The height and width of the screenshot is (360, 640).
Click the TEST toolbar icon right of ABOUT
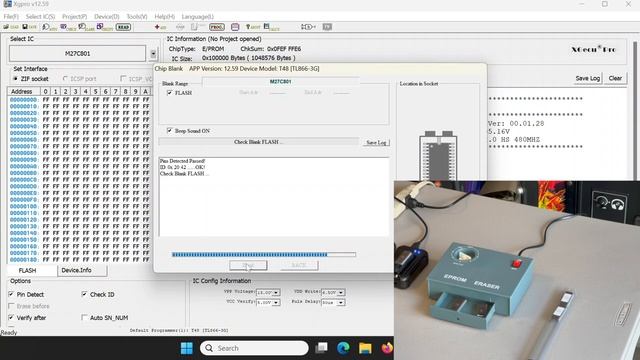click(271, 27)
